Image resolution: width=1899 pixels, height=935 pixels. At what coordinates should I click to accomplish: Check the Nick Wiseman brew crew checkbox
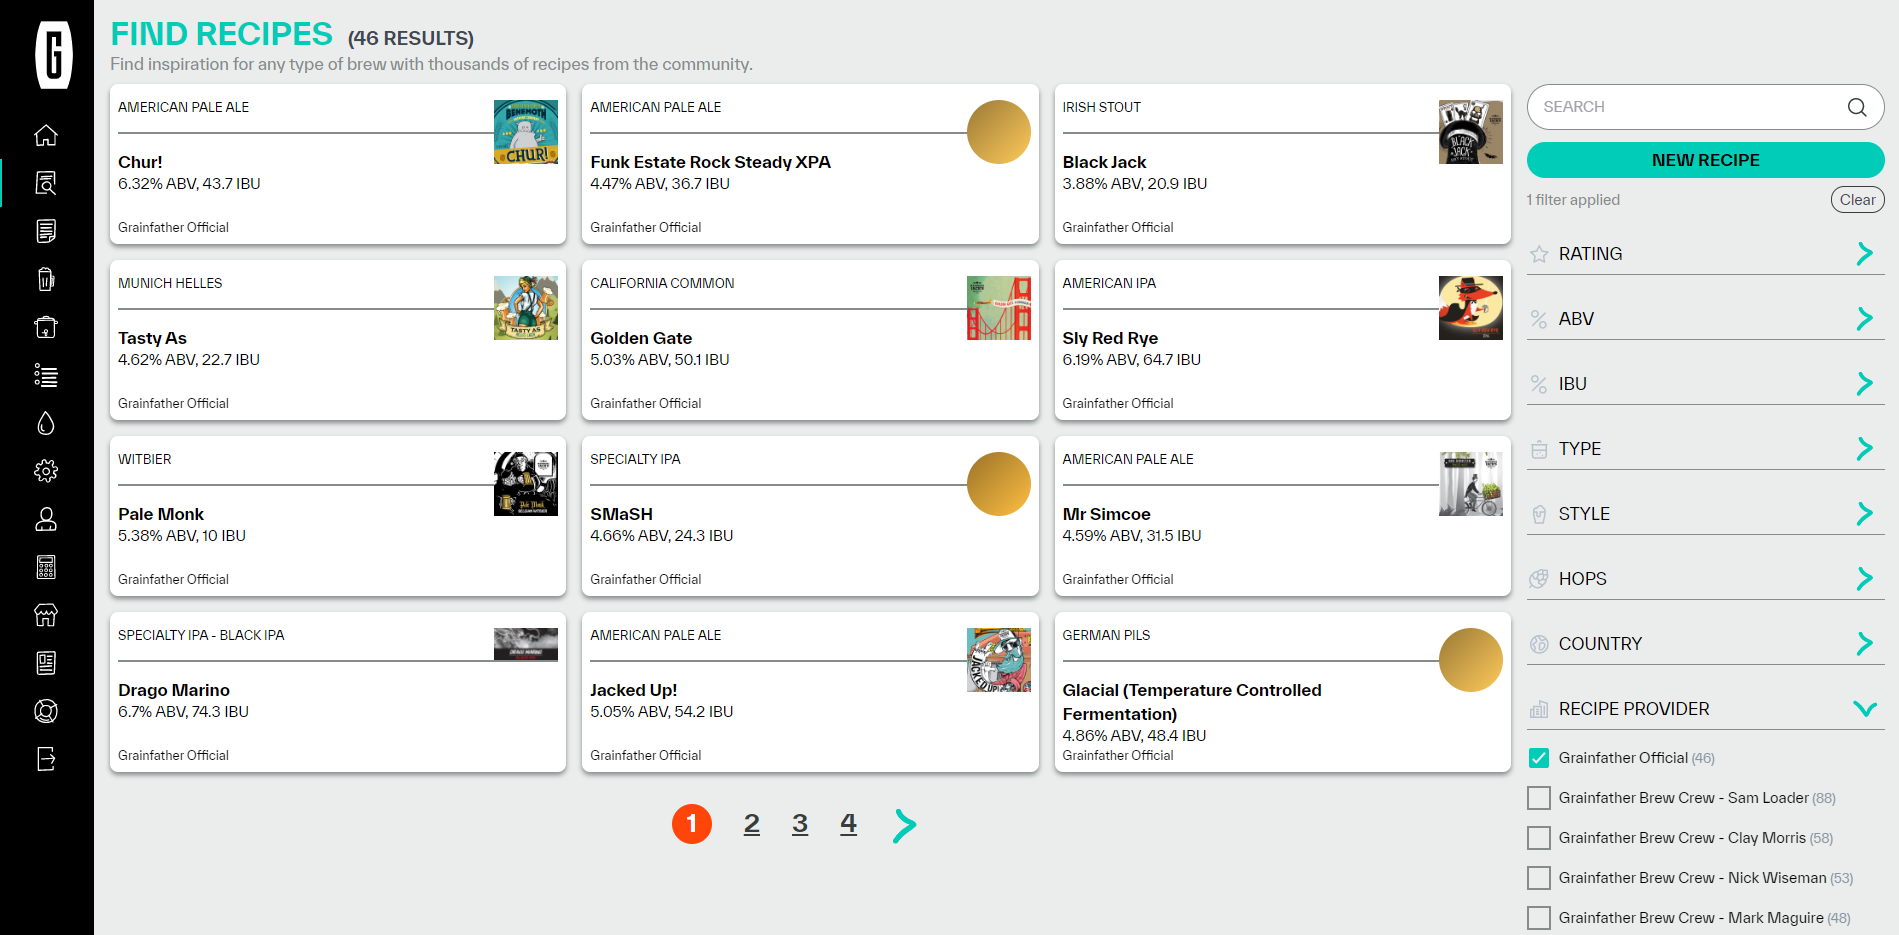click(1539, 878)
